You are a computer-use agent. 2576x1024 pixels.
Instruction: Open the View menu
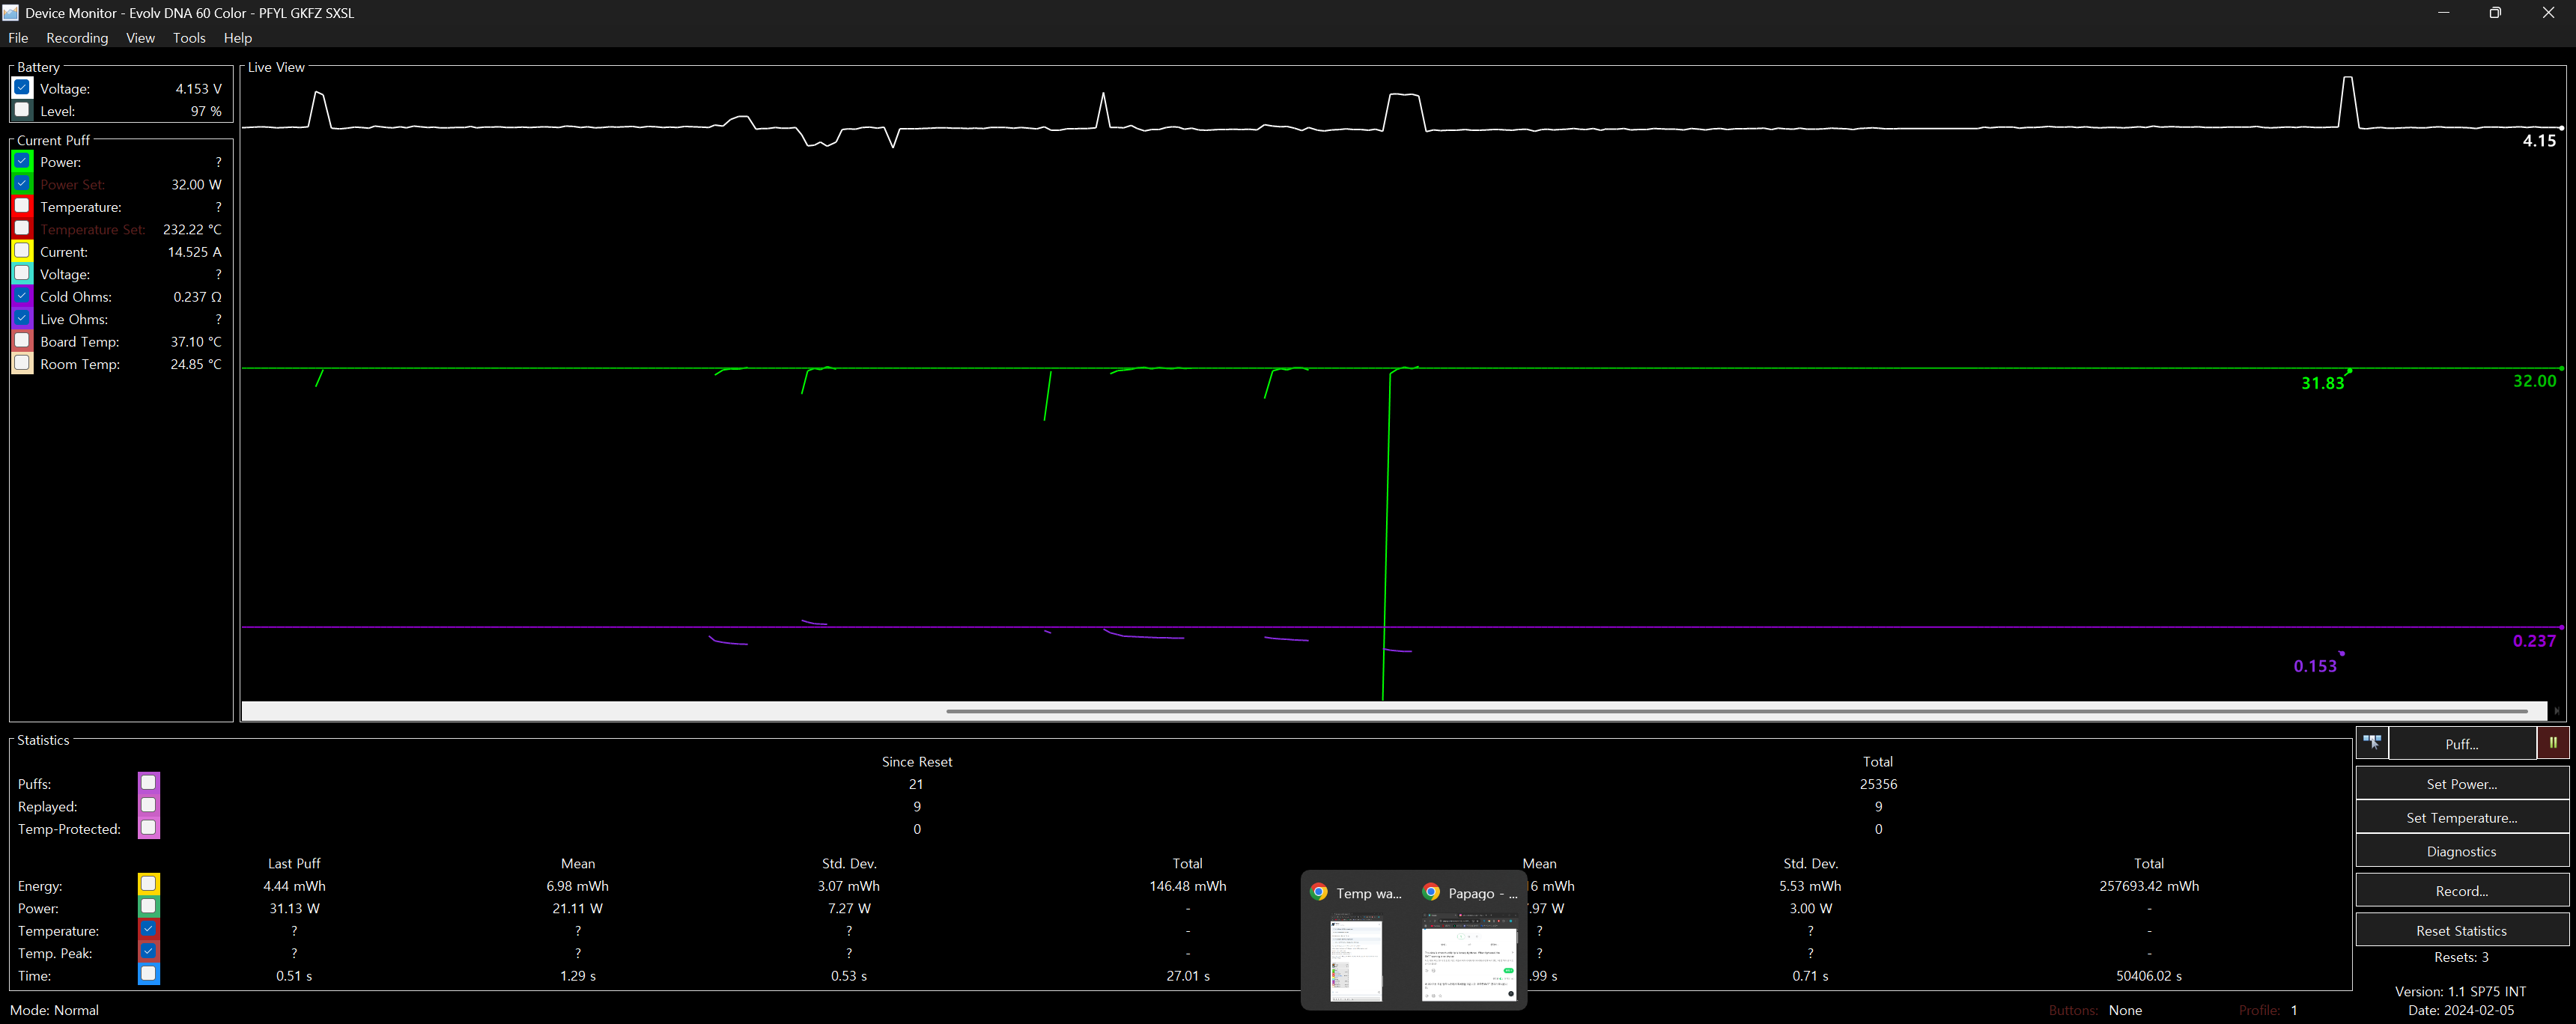tap(140, 38)
